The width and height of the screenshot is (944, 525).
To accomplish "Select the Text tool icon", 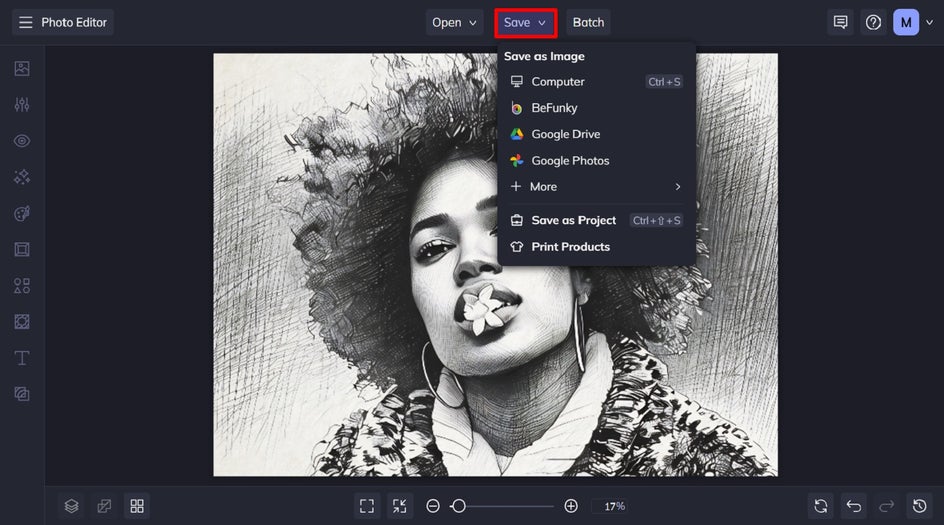I will (x=22, y=358).
